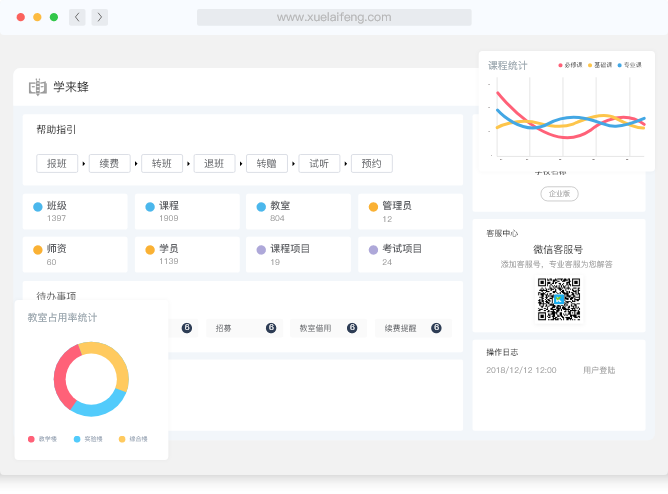Toggle the 必修课 legend in 课程统计

click(x=570, y=65)
